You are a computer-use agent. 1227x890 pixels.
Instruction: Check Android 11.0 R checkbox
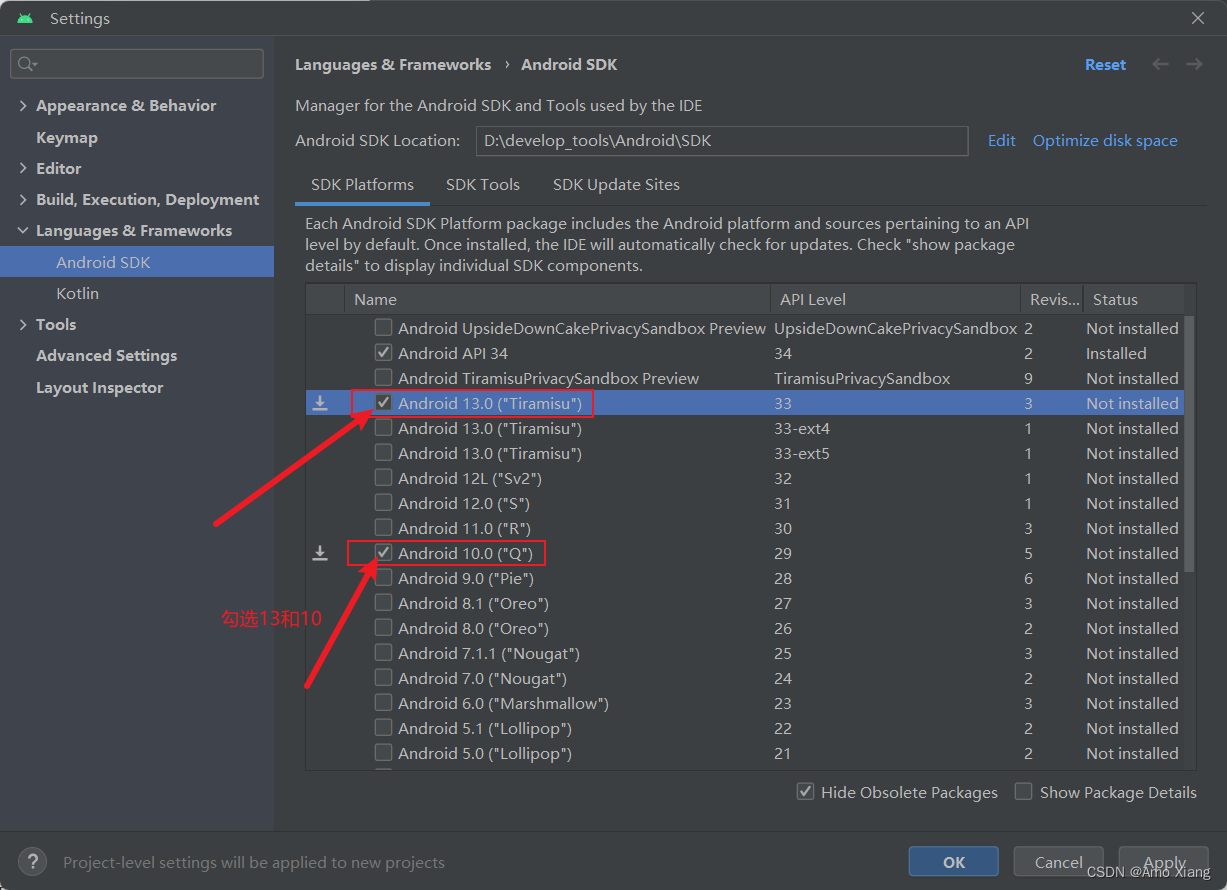pos(383,528)
